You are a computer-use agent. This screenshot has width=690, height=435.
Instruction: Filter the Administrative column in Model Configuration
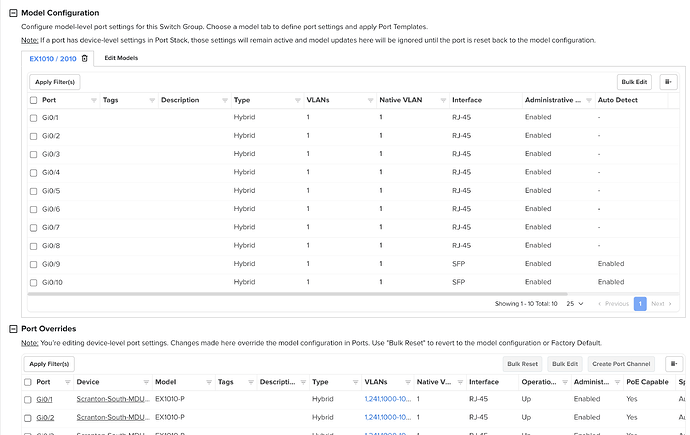[x=588, y=100]
